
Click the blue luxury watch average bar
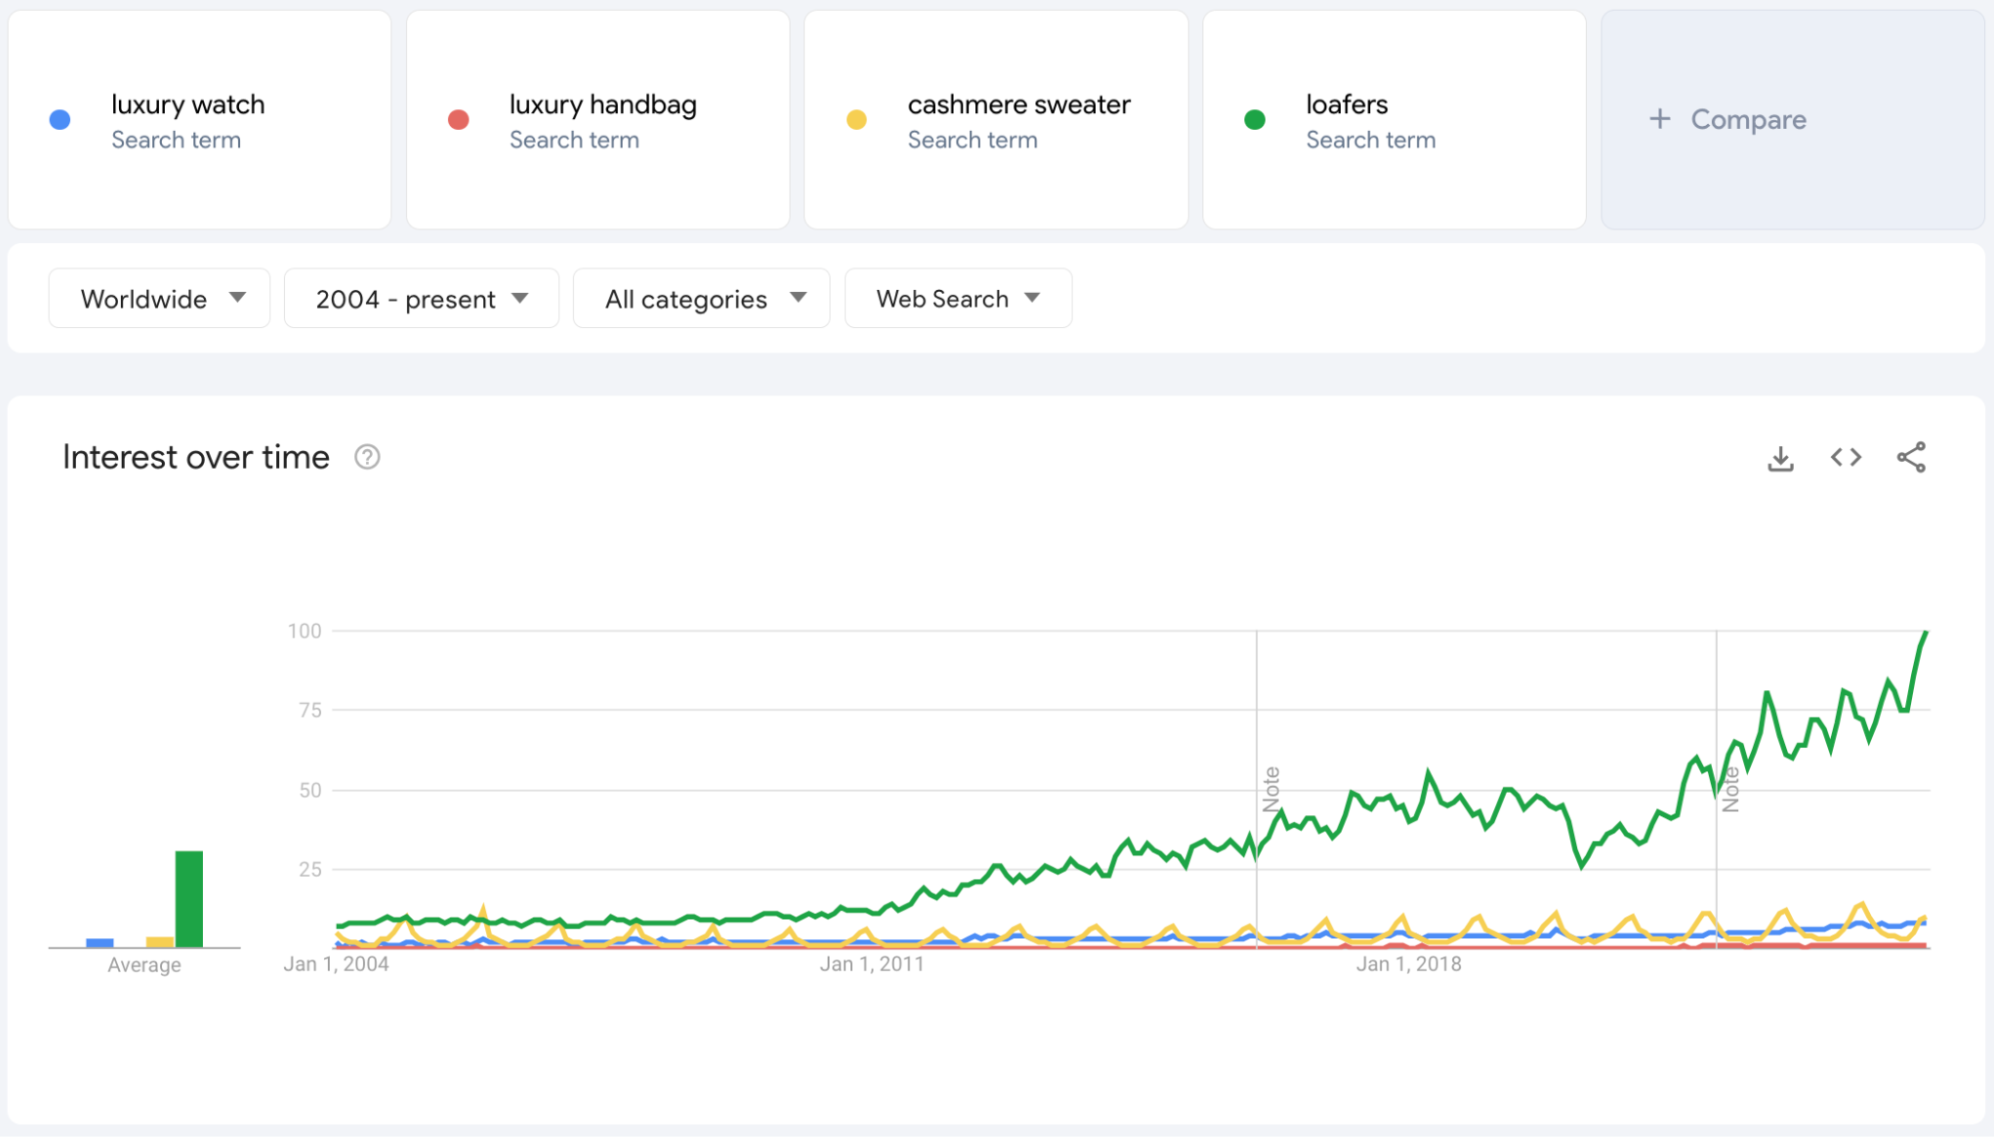[x=100, y=942]
